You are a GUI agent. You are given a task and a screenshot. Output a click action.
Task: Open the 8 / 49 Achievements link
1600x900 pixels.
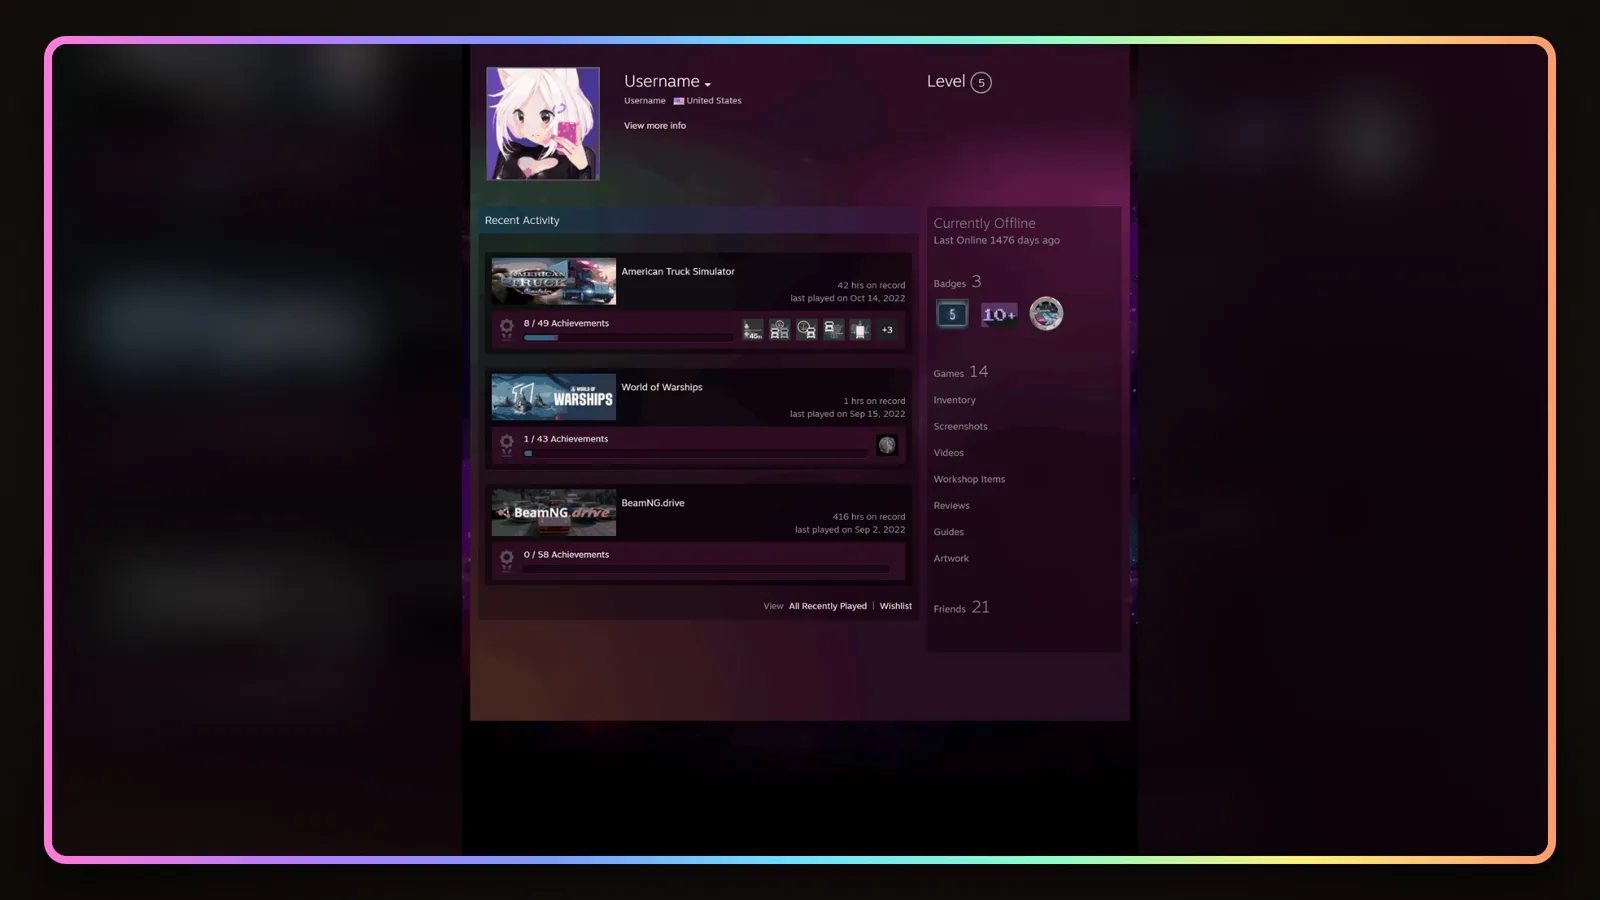(x=566, y=323)
